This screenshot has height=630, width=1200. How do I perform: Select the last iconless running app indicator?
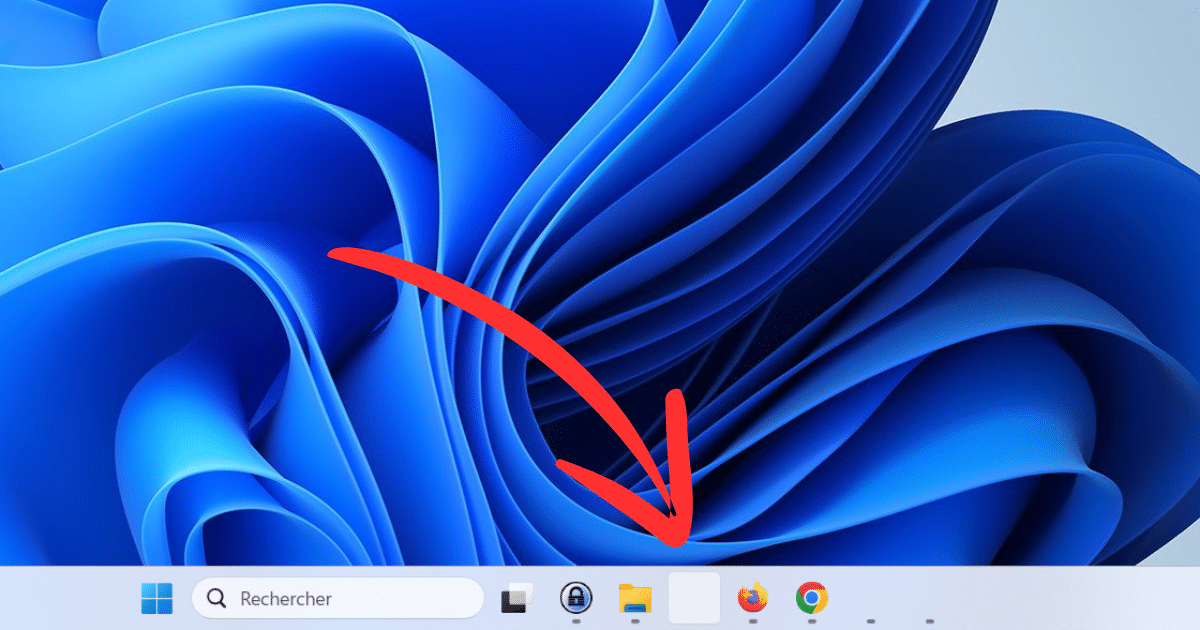[x=929, y=621]
